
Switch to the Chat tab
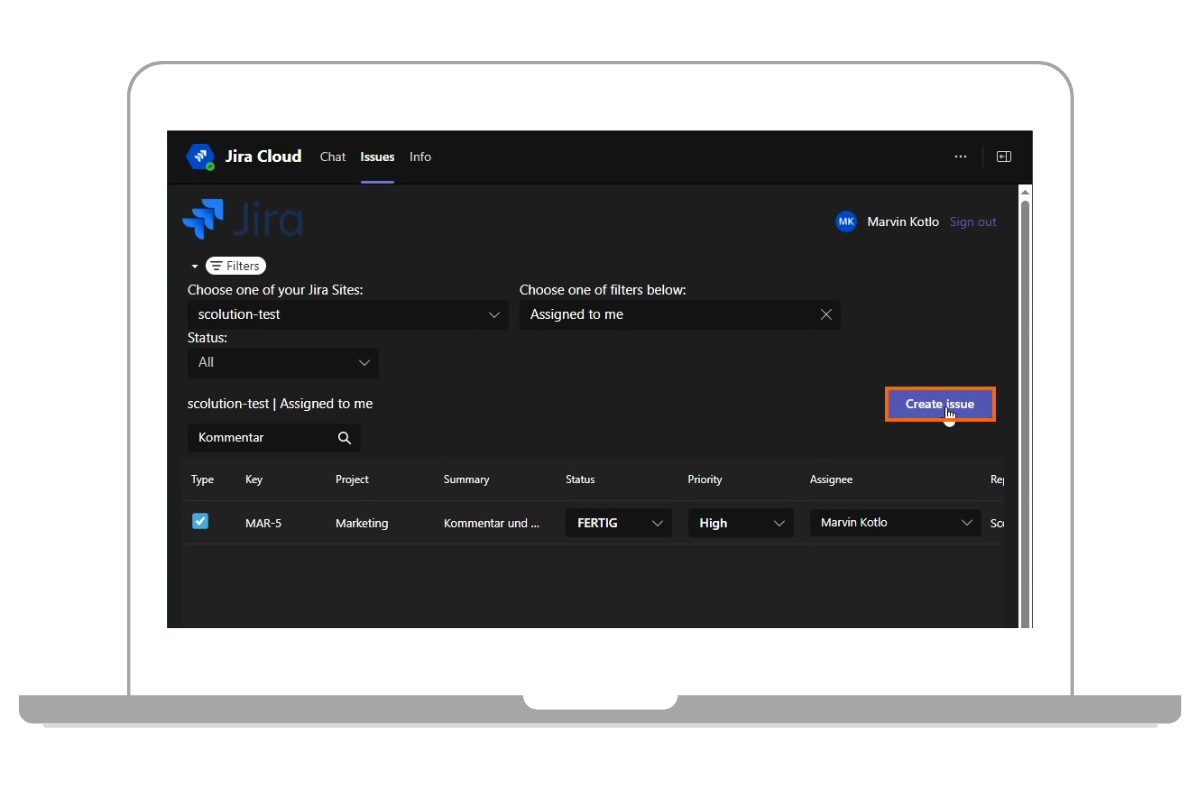click(x=333, y=157)
